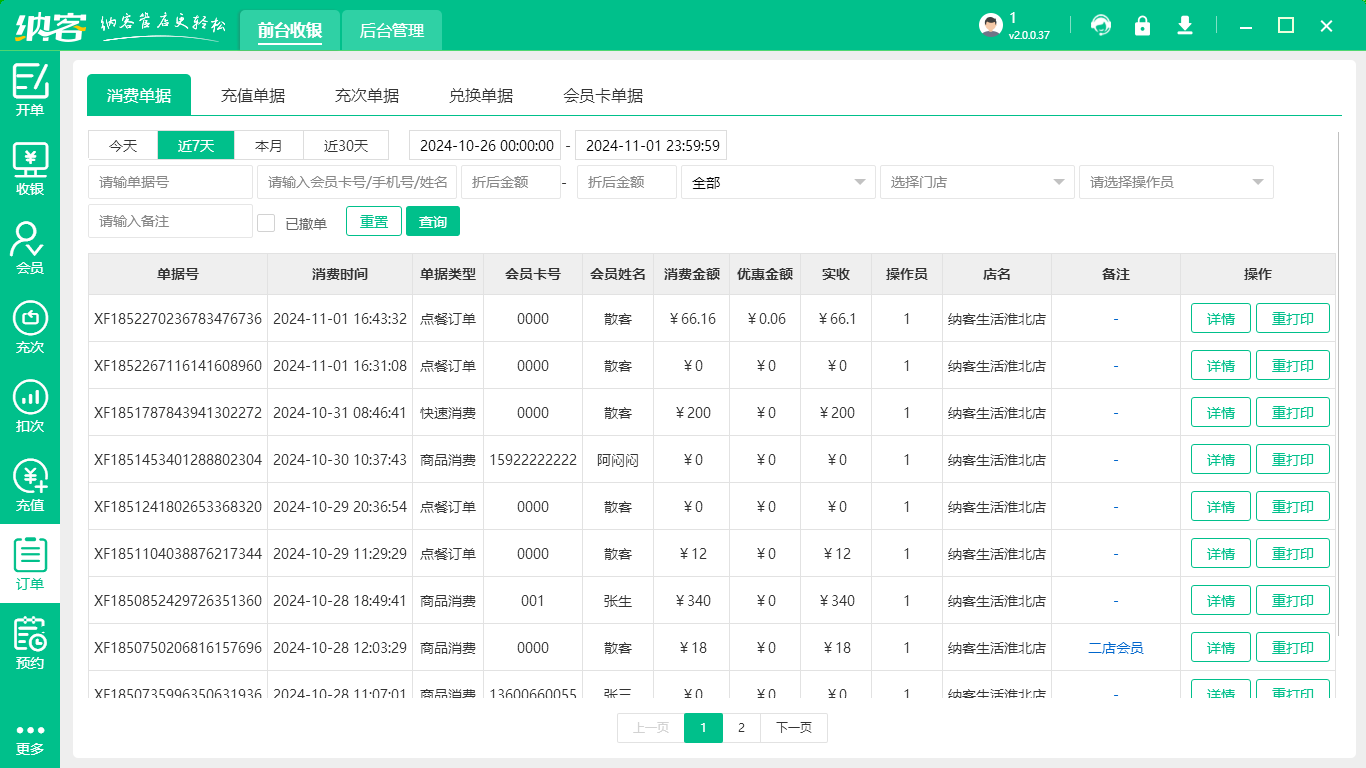This screenshot has width=1366, height=768.
Task: Open the 二店会员 remark link
Action: pos(1115,647)
